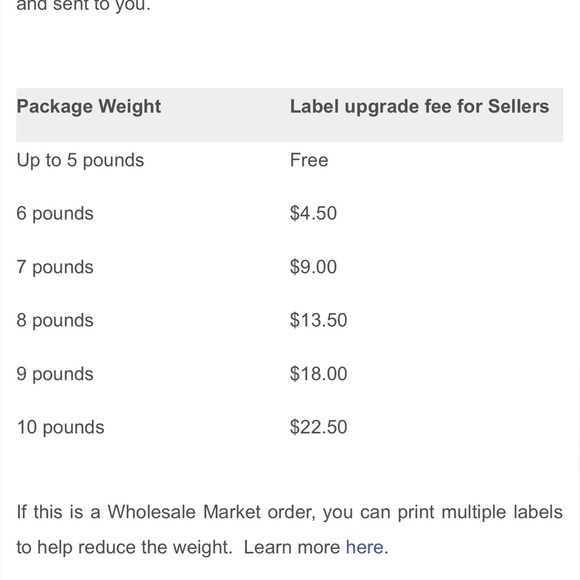
Task: Select the 7 pounds weight entry
Action: tap(55, 267)
